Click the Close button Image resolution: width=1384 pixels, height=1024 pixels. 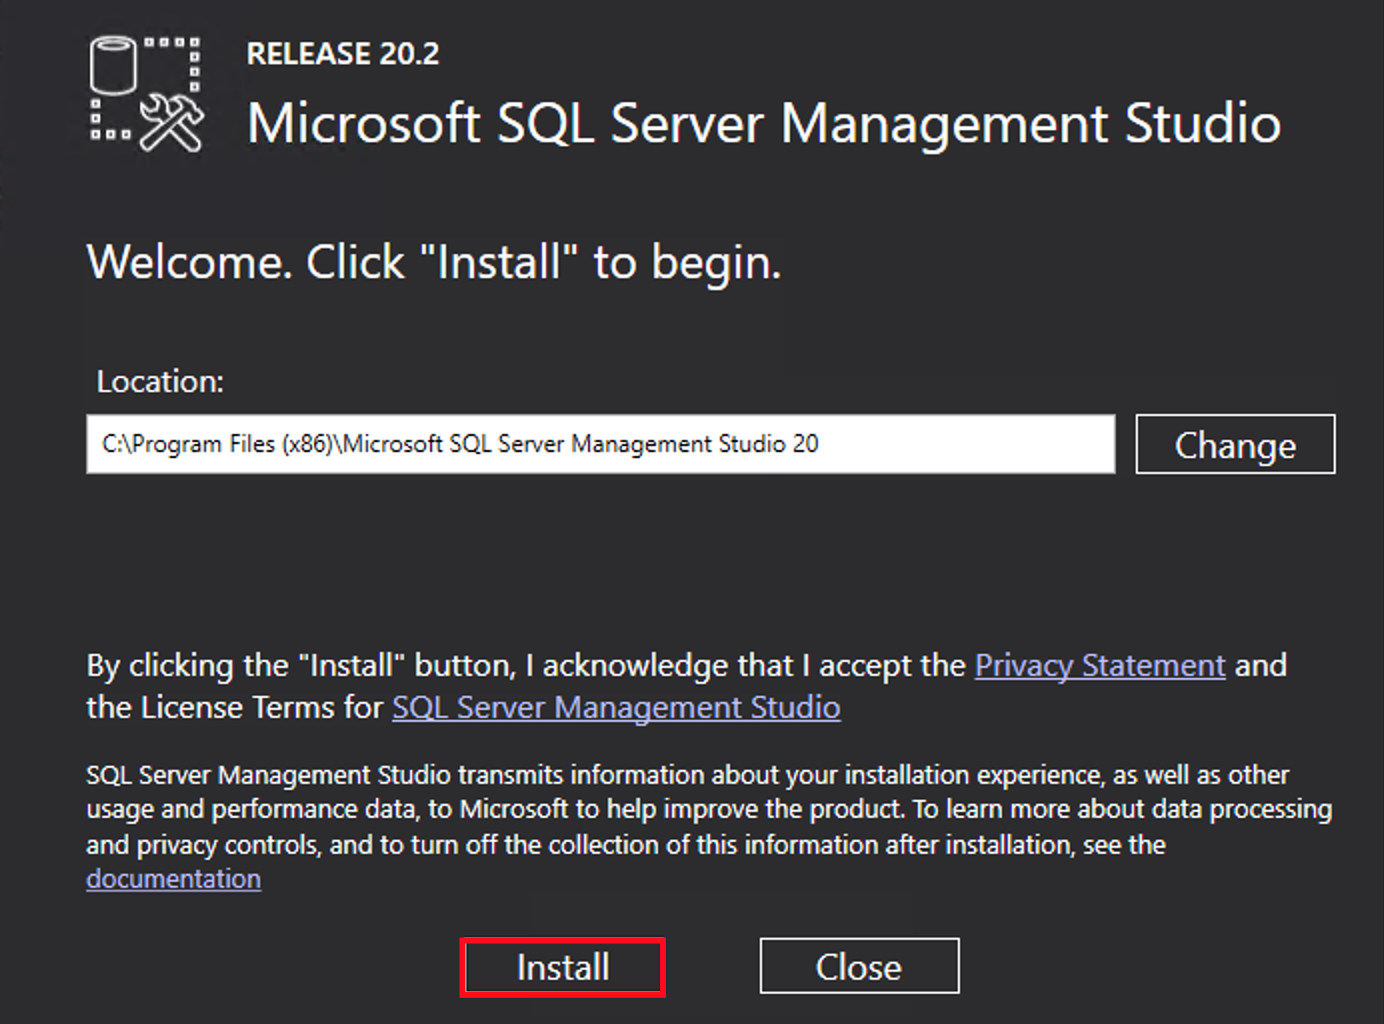tap(858, 966)
